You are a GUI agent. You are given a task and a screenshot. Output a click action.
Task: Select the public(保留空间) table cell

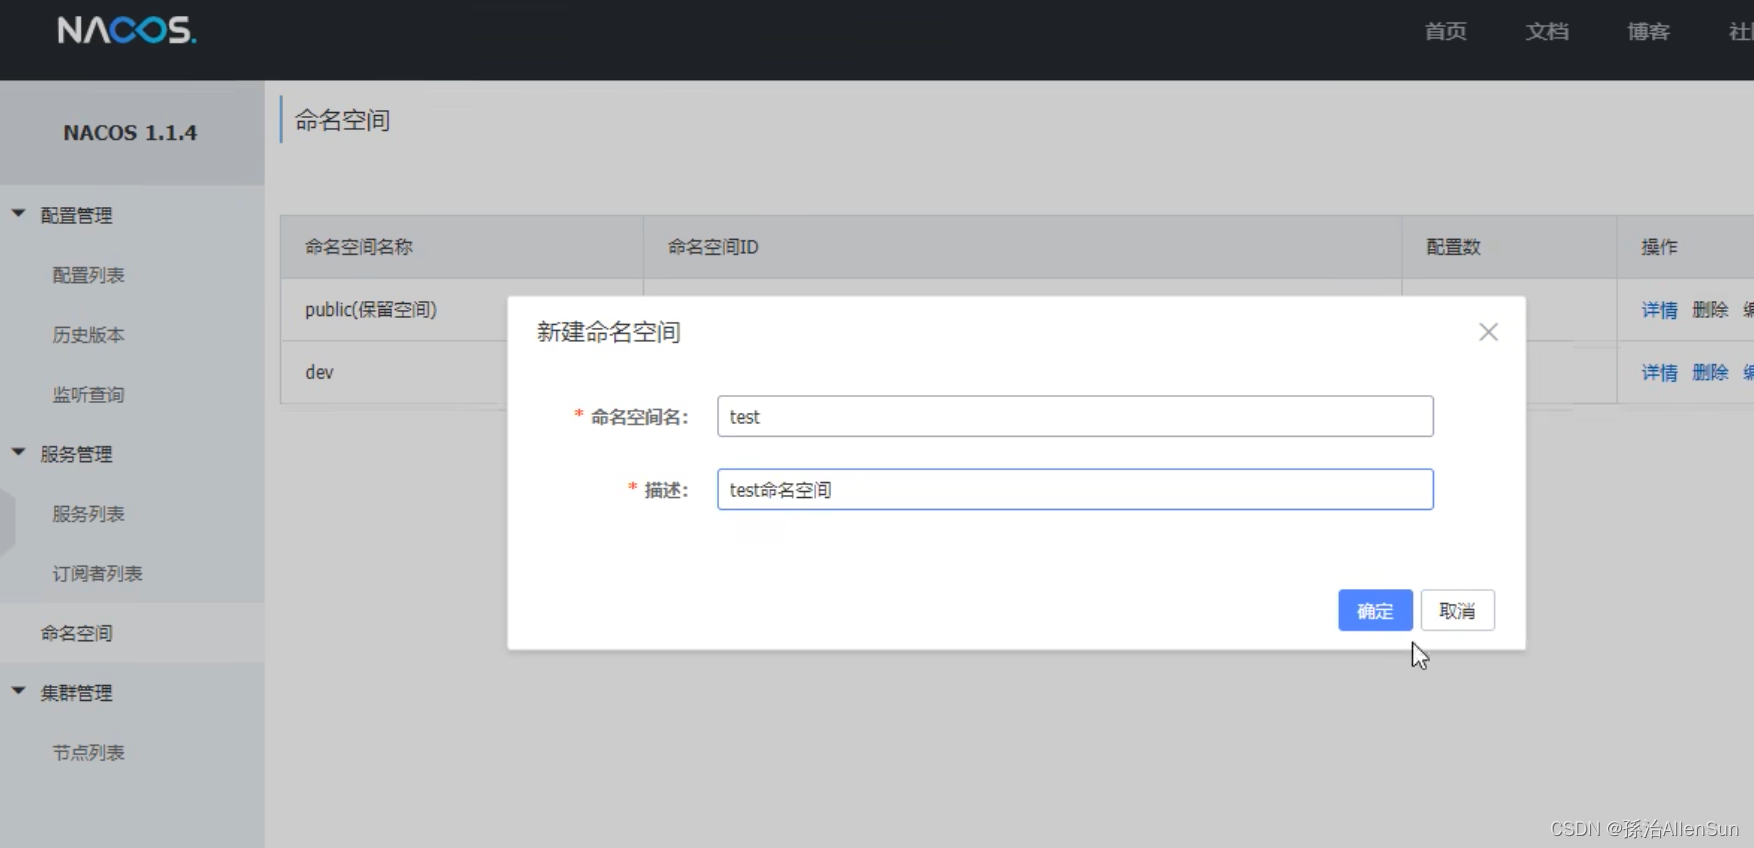pyautogui.click(x=371, y=310)
